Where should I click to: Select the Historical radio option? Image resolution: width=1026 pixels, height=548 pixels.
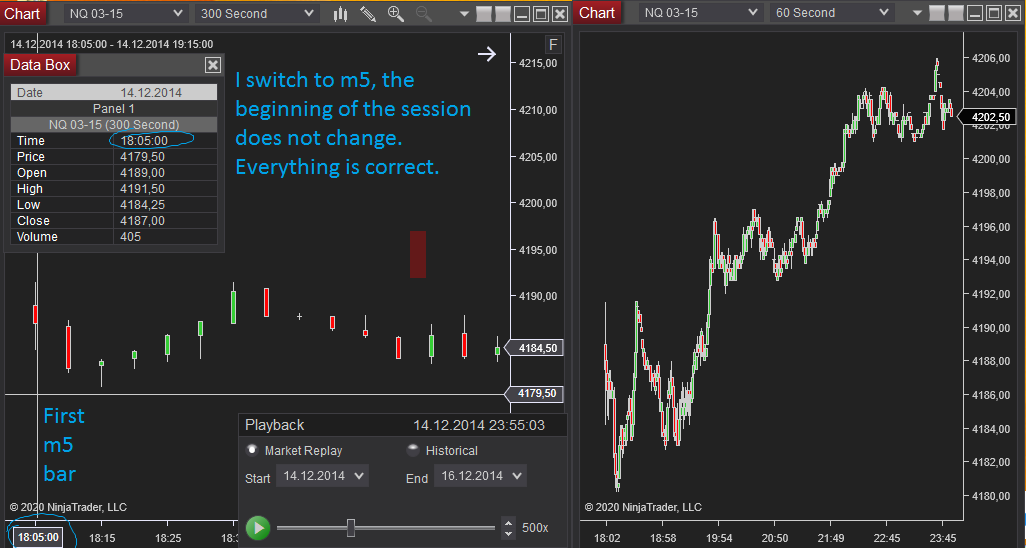click(x=413, y=451)
